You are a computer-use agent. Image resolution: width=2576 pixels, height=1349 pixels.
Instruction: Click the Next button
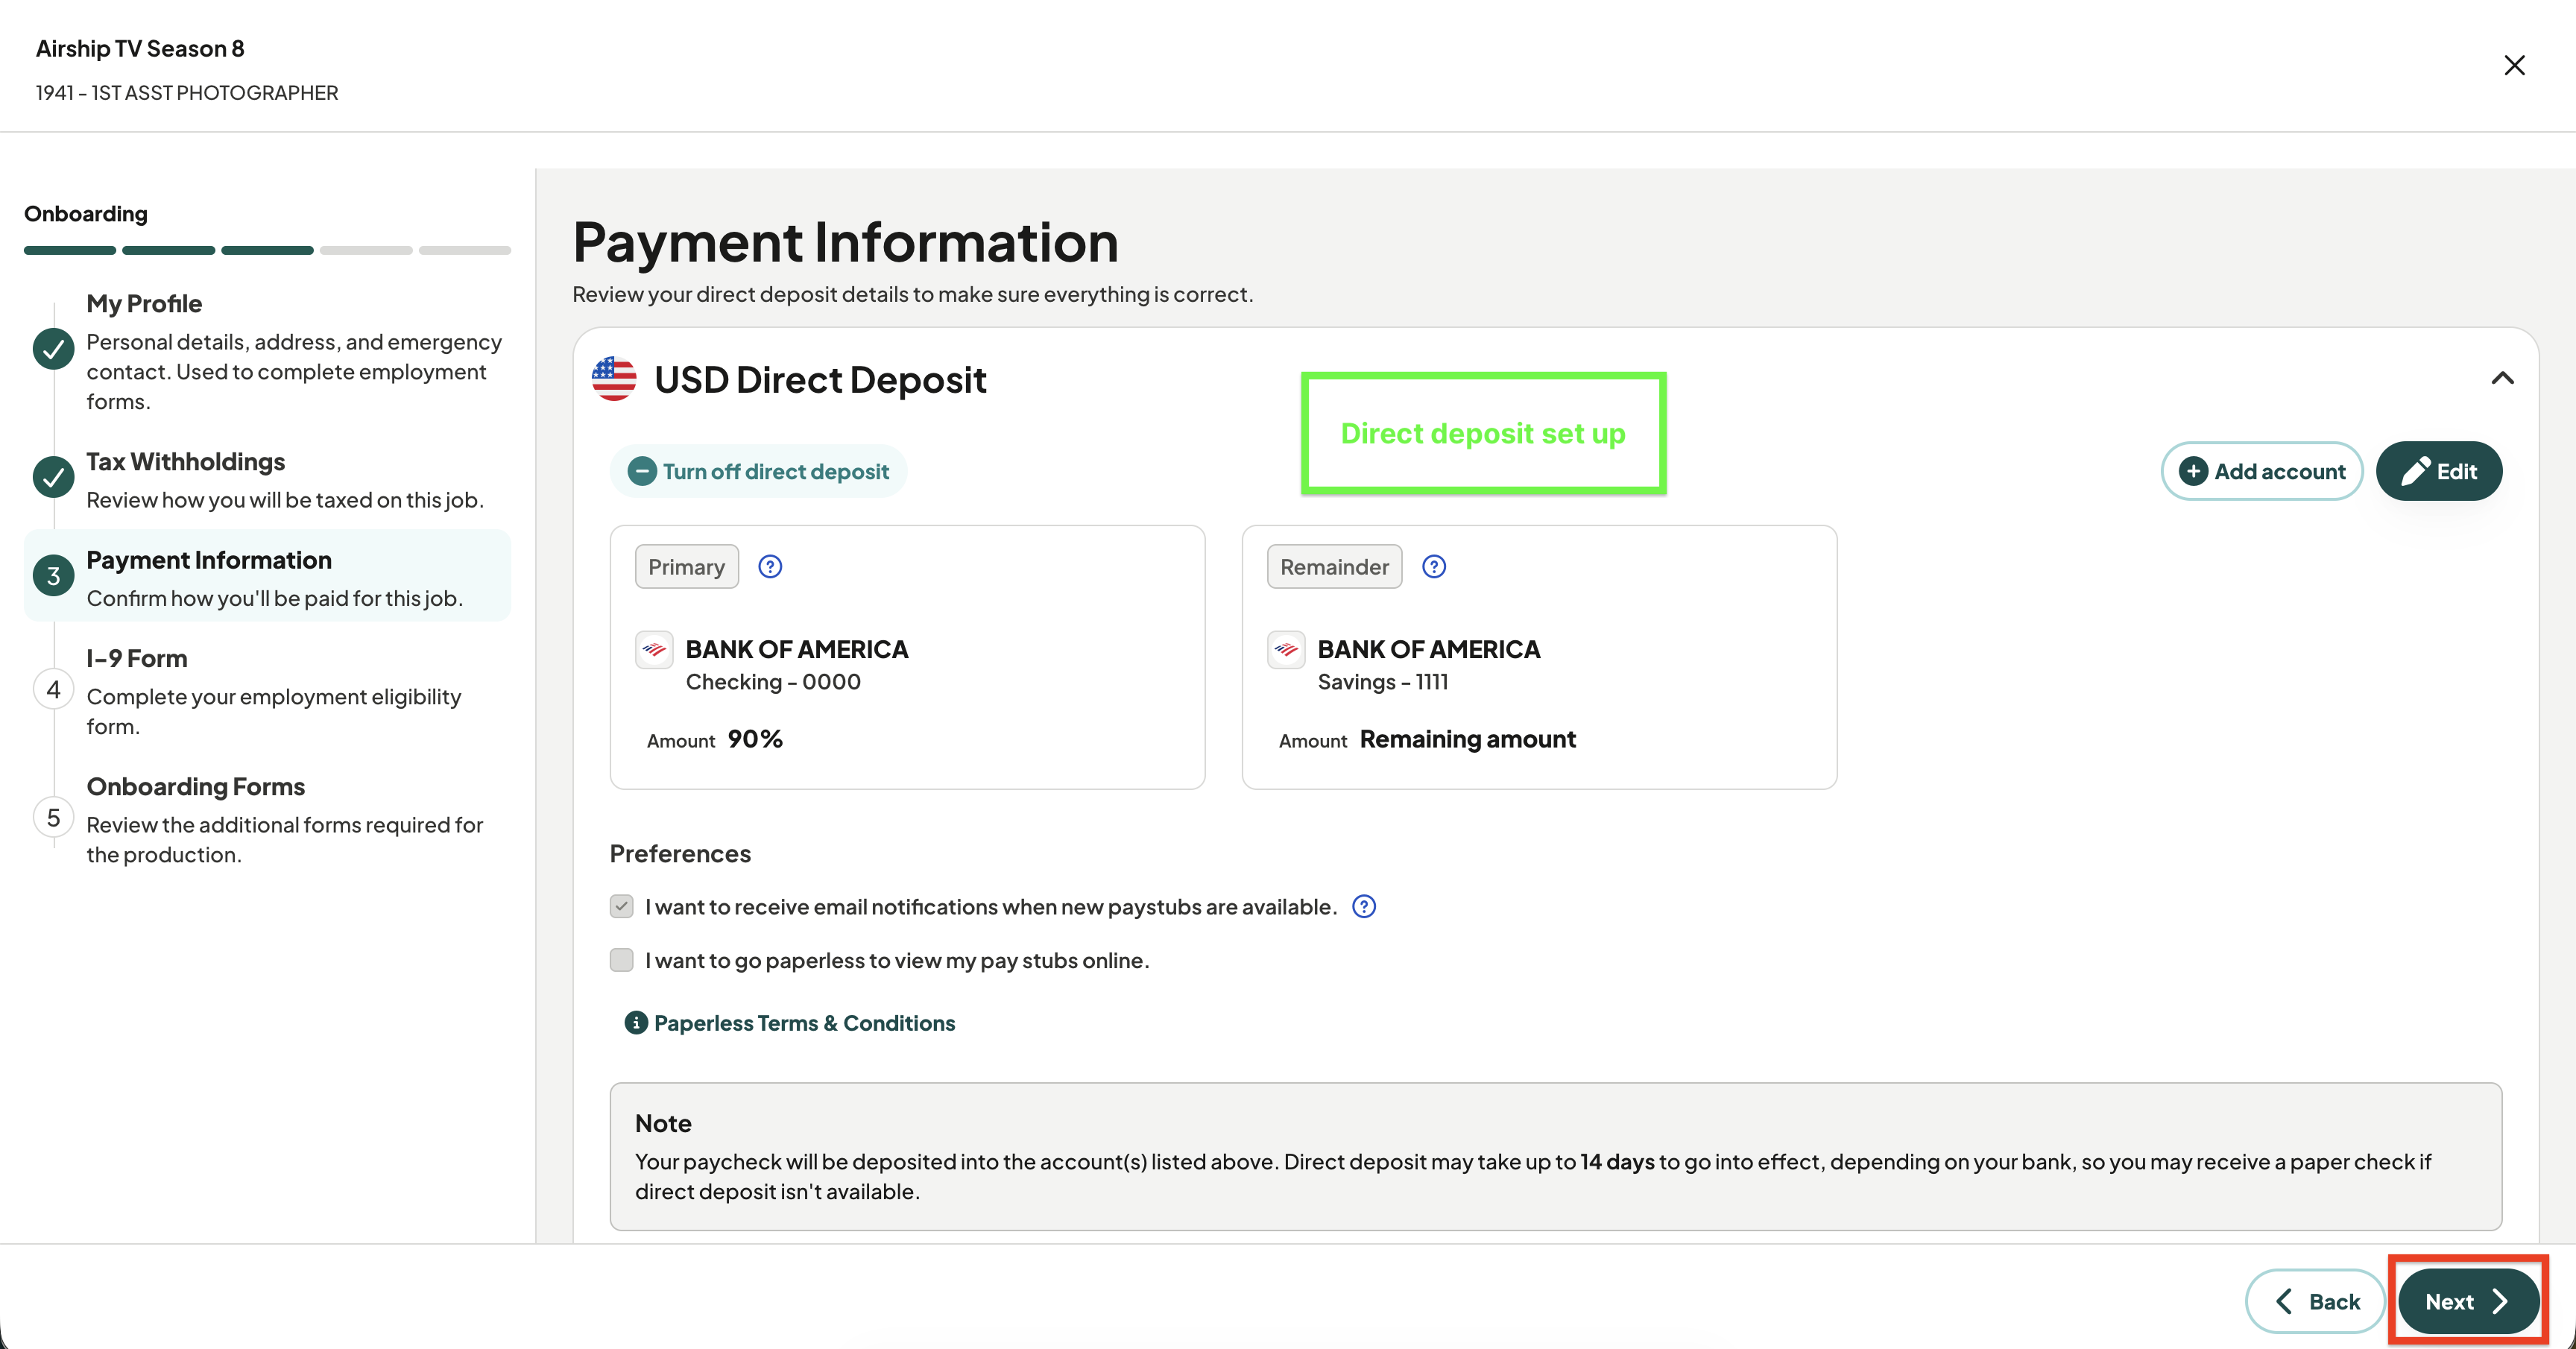2468,1301
